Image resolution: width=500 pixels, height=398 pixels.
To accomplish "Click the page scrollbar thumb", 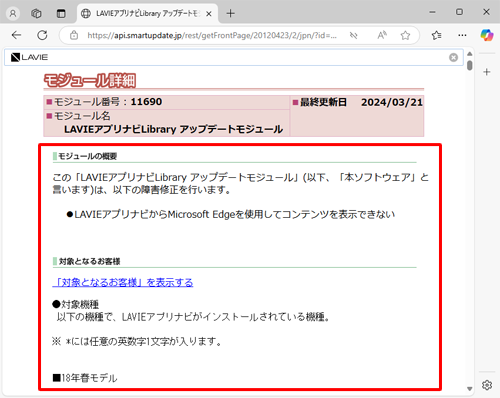I will coord(470,65).
